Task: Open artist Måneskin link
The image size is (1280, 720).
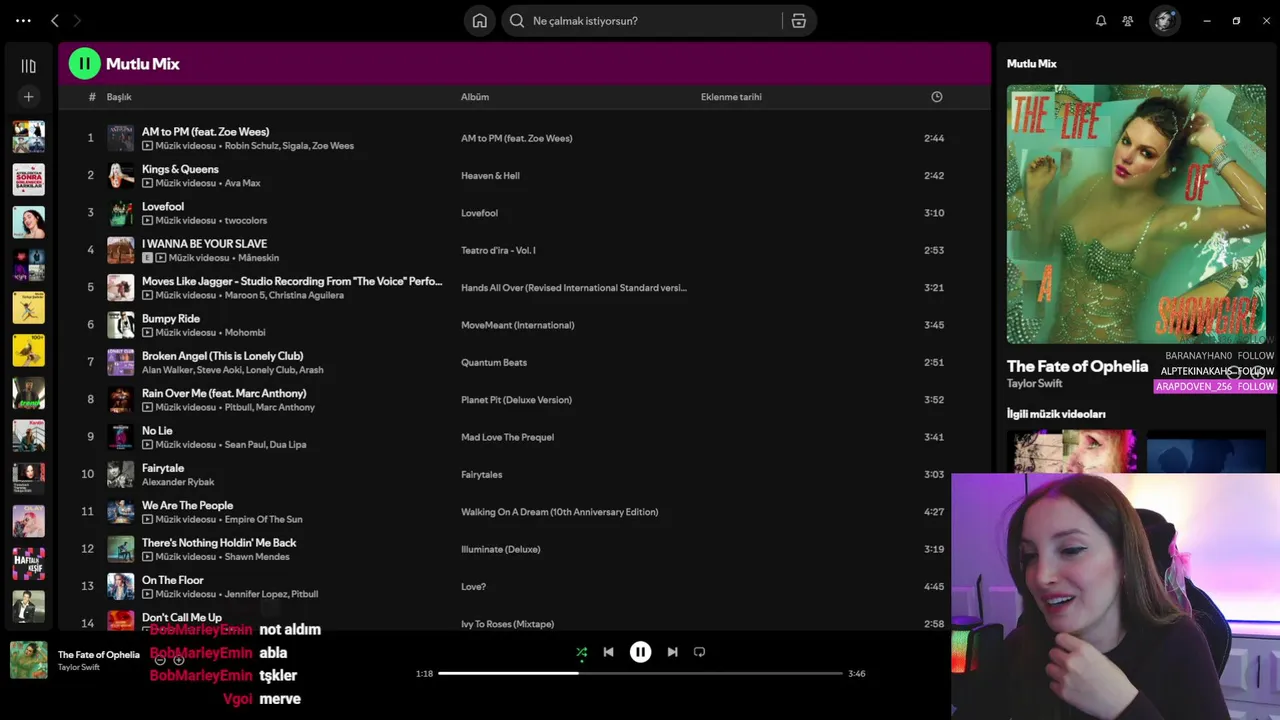Action: tap(258, 258)
